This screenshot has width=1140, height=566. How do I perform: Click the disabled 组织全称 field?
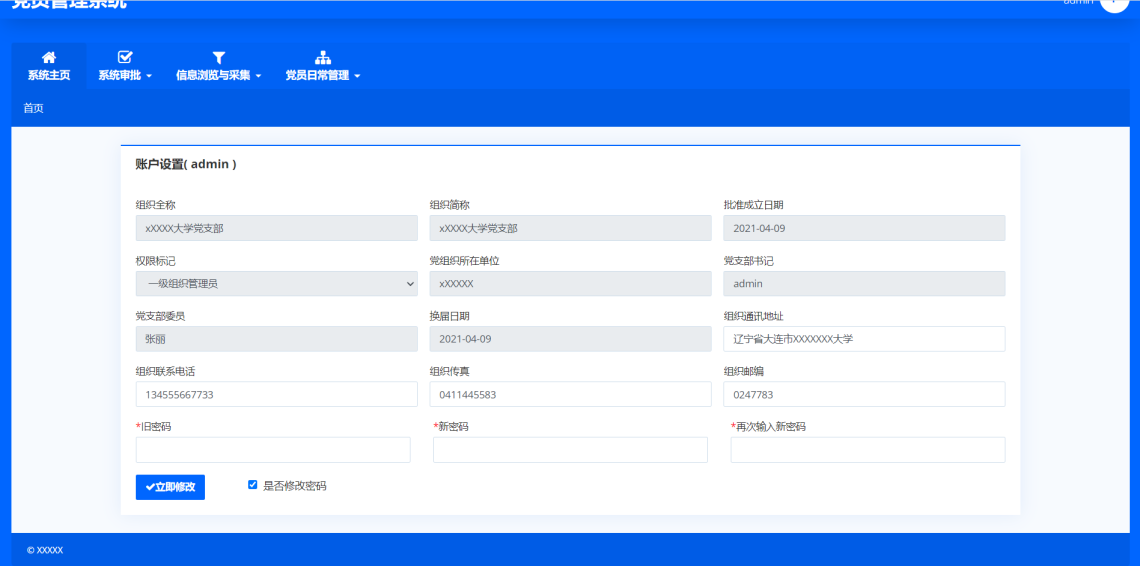277,228
